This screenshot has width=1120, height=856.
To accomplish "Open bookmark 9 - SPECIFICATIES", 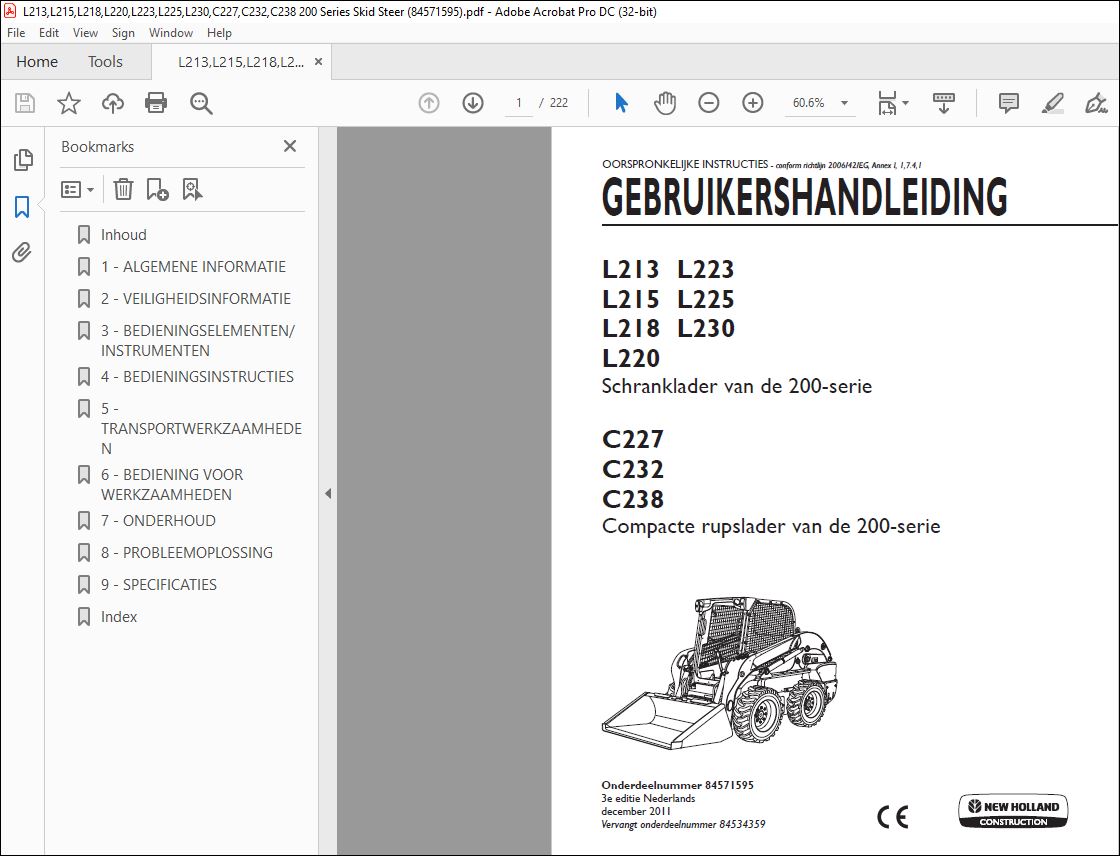I will click(x=159, y=585).
